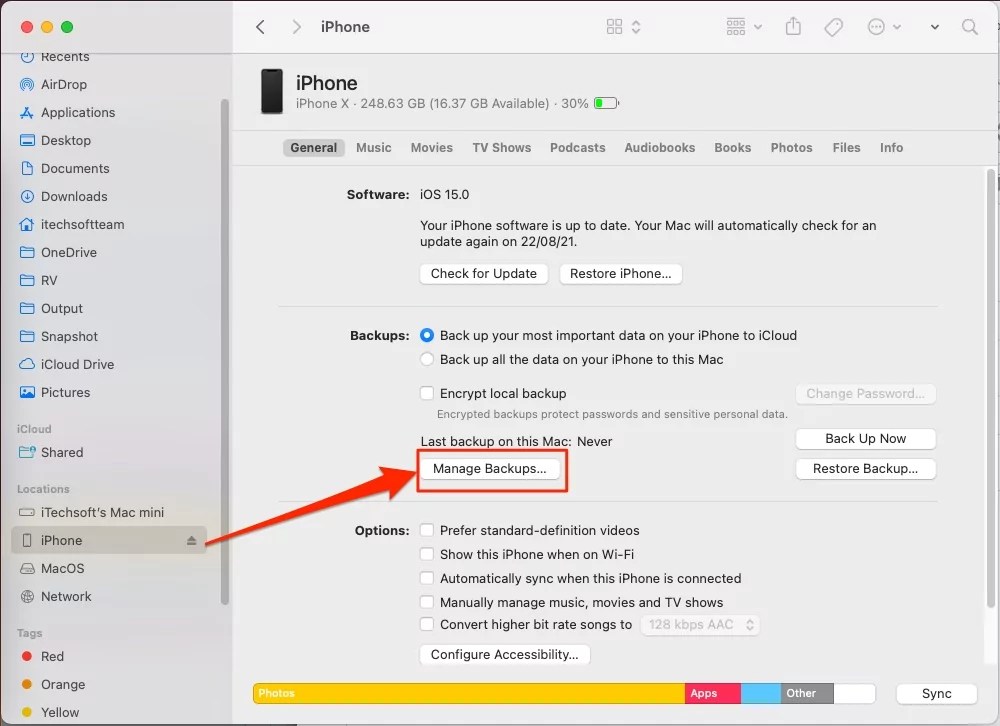Go back with the left chevron
Screen dimensions: 1000x726
pos(260,27)
